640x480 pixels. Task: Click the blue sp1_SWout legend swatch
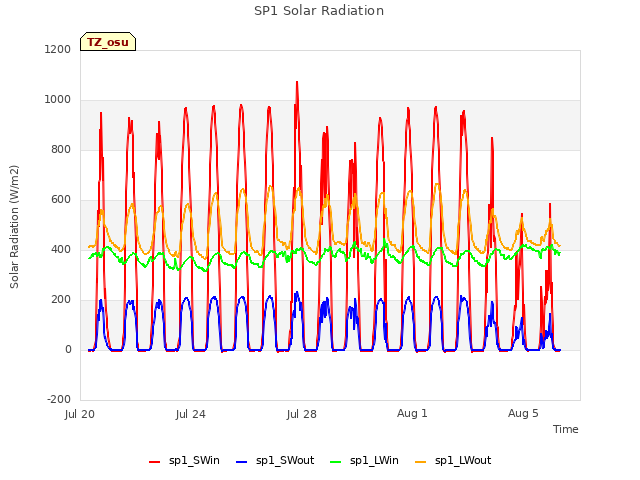(x=242, y=461)
